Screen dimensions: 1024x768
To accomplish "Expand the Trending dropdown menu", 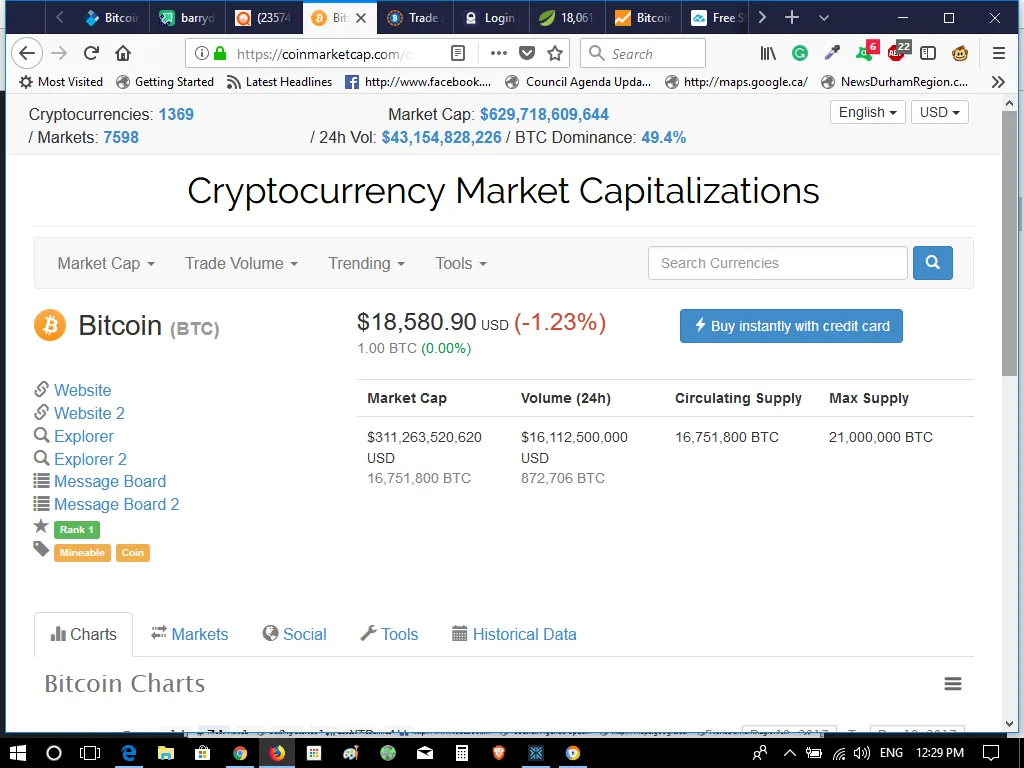I will pos(366,263).
